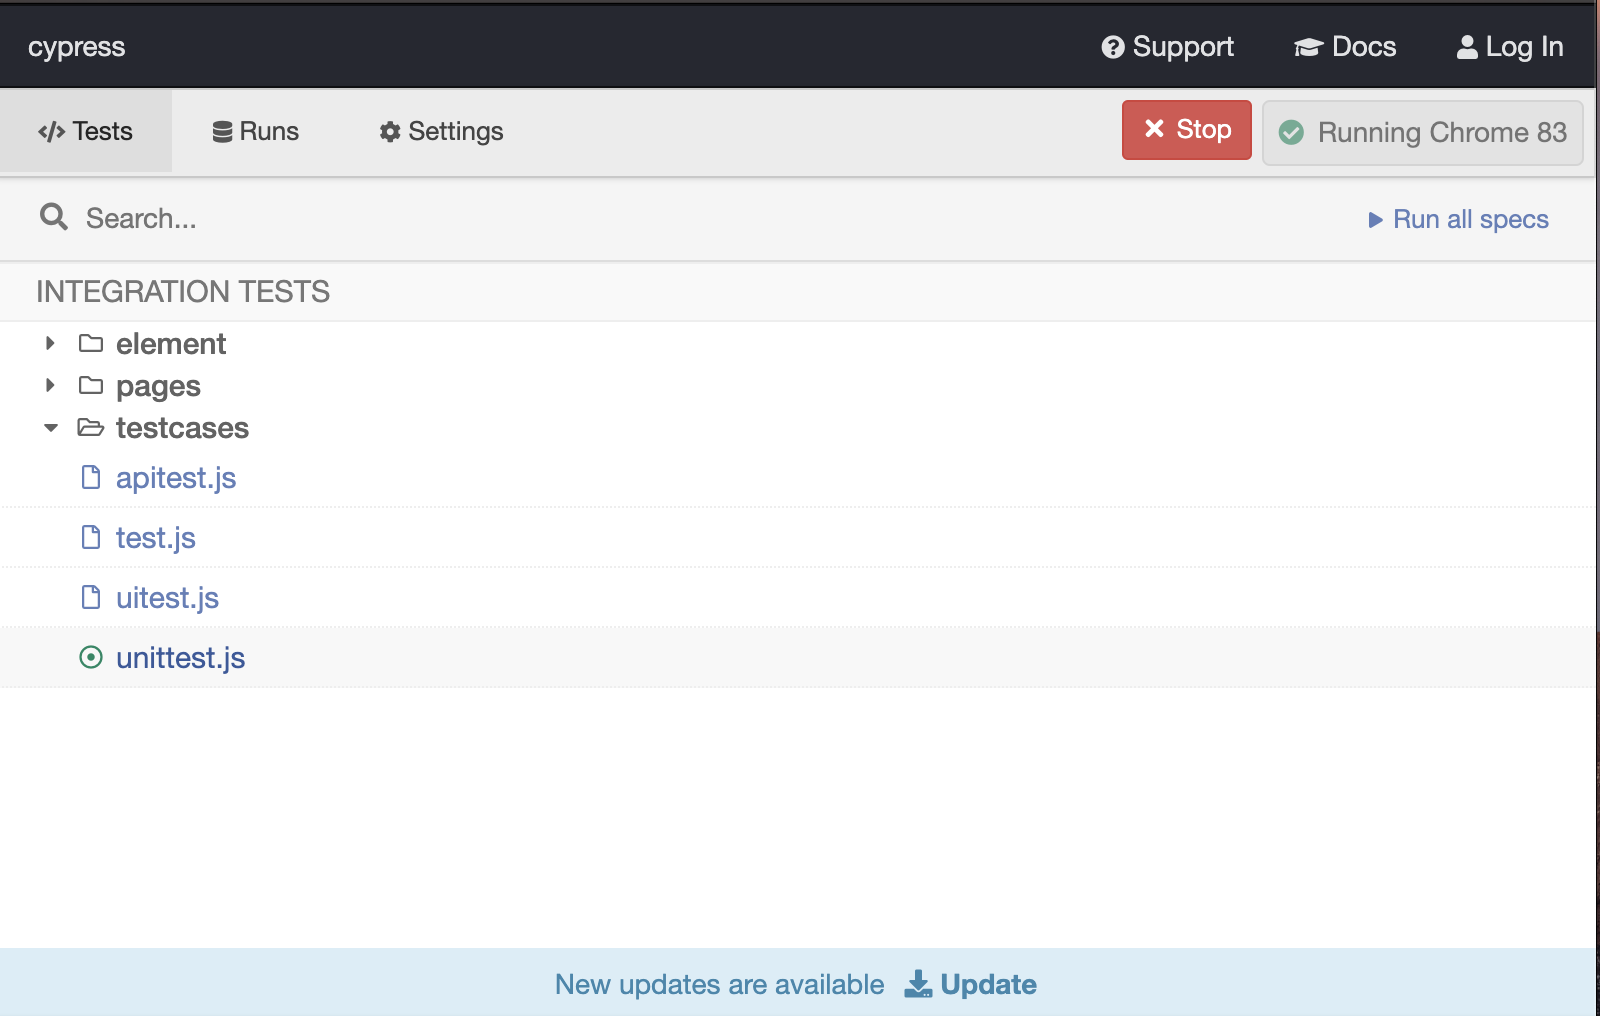Click the Log In user icon
The width and height of the screenshot is (1600, 1016).
pyautogui.click(x=1467, y=47)
